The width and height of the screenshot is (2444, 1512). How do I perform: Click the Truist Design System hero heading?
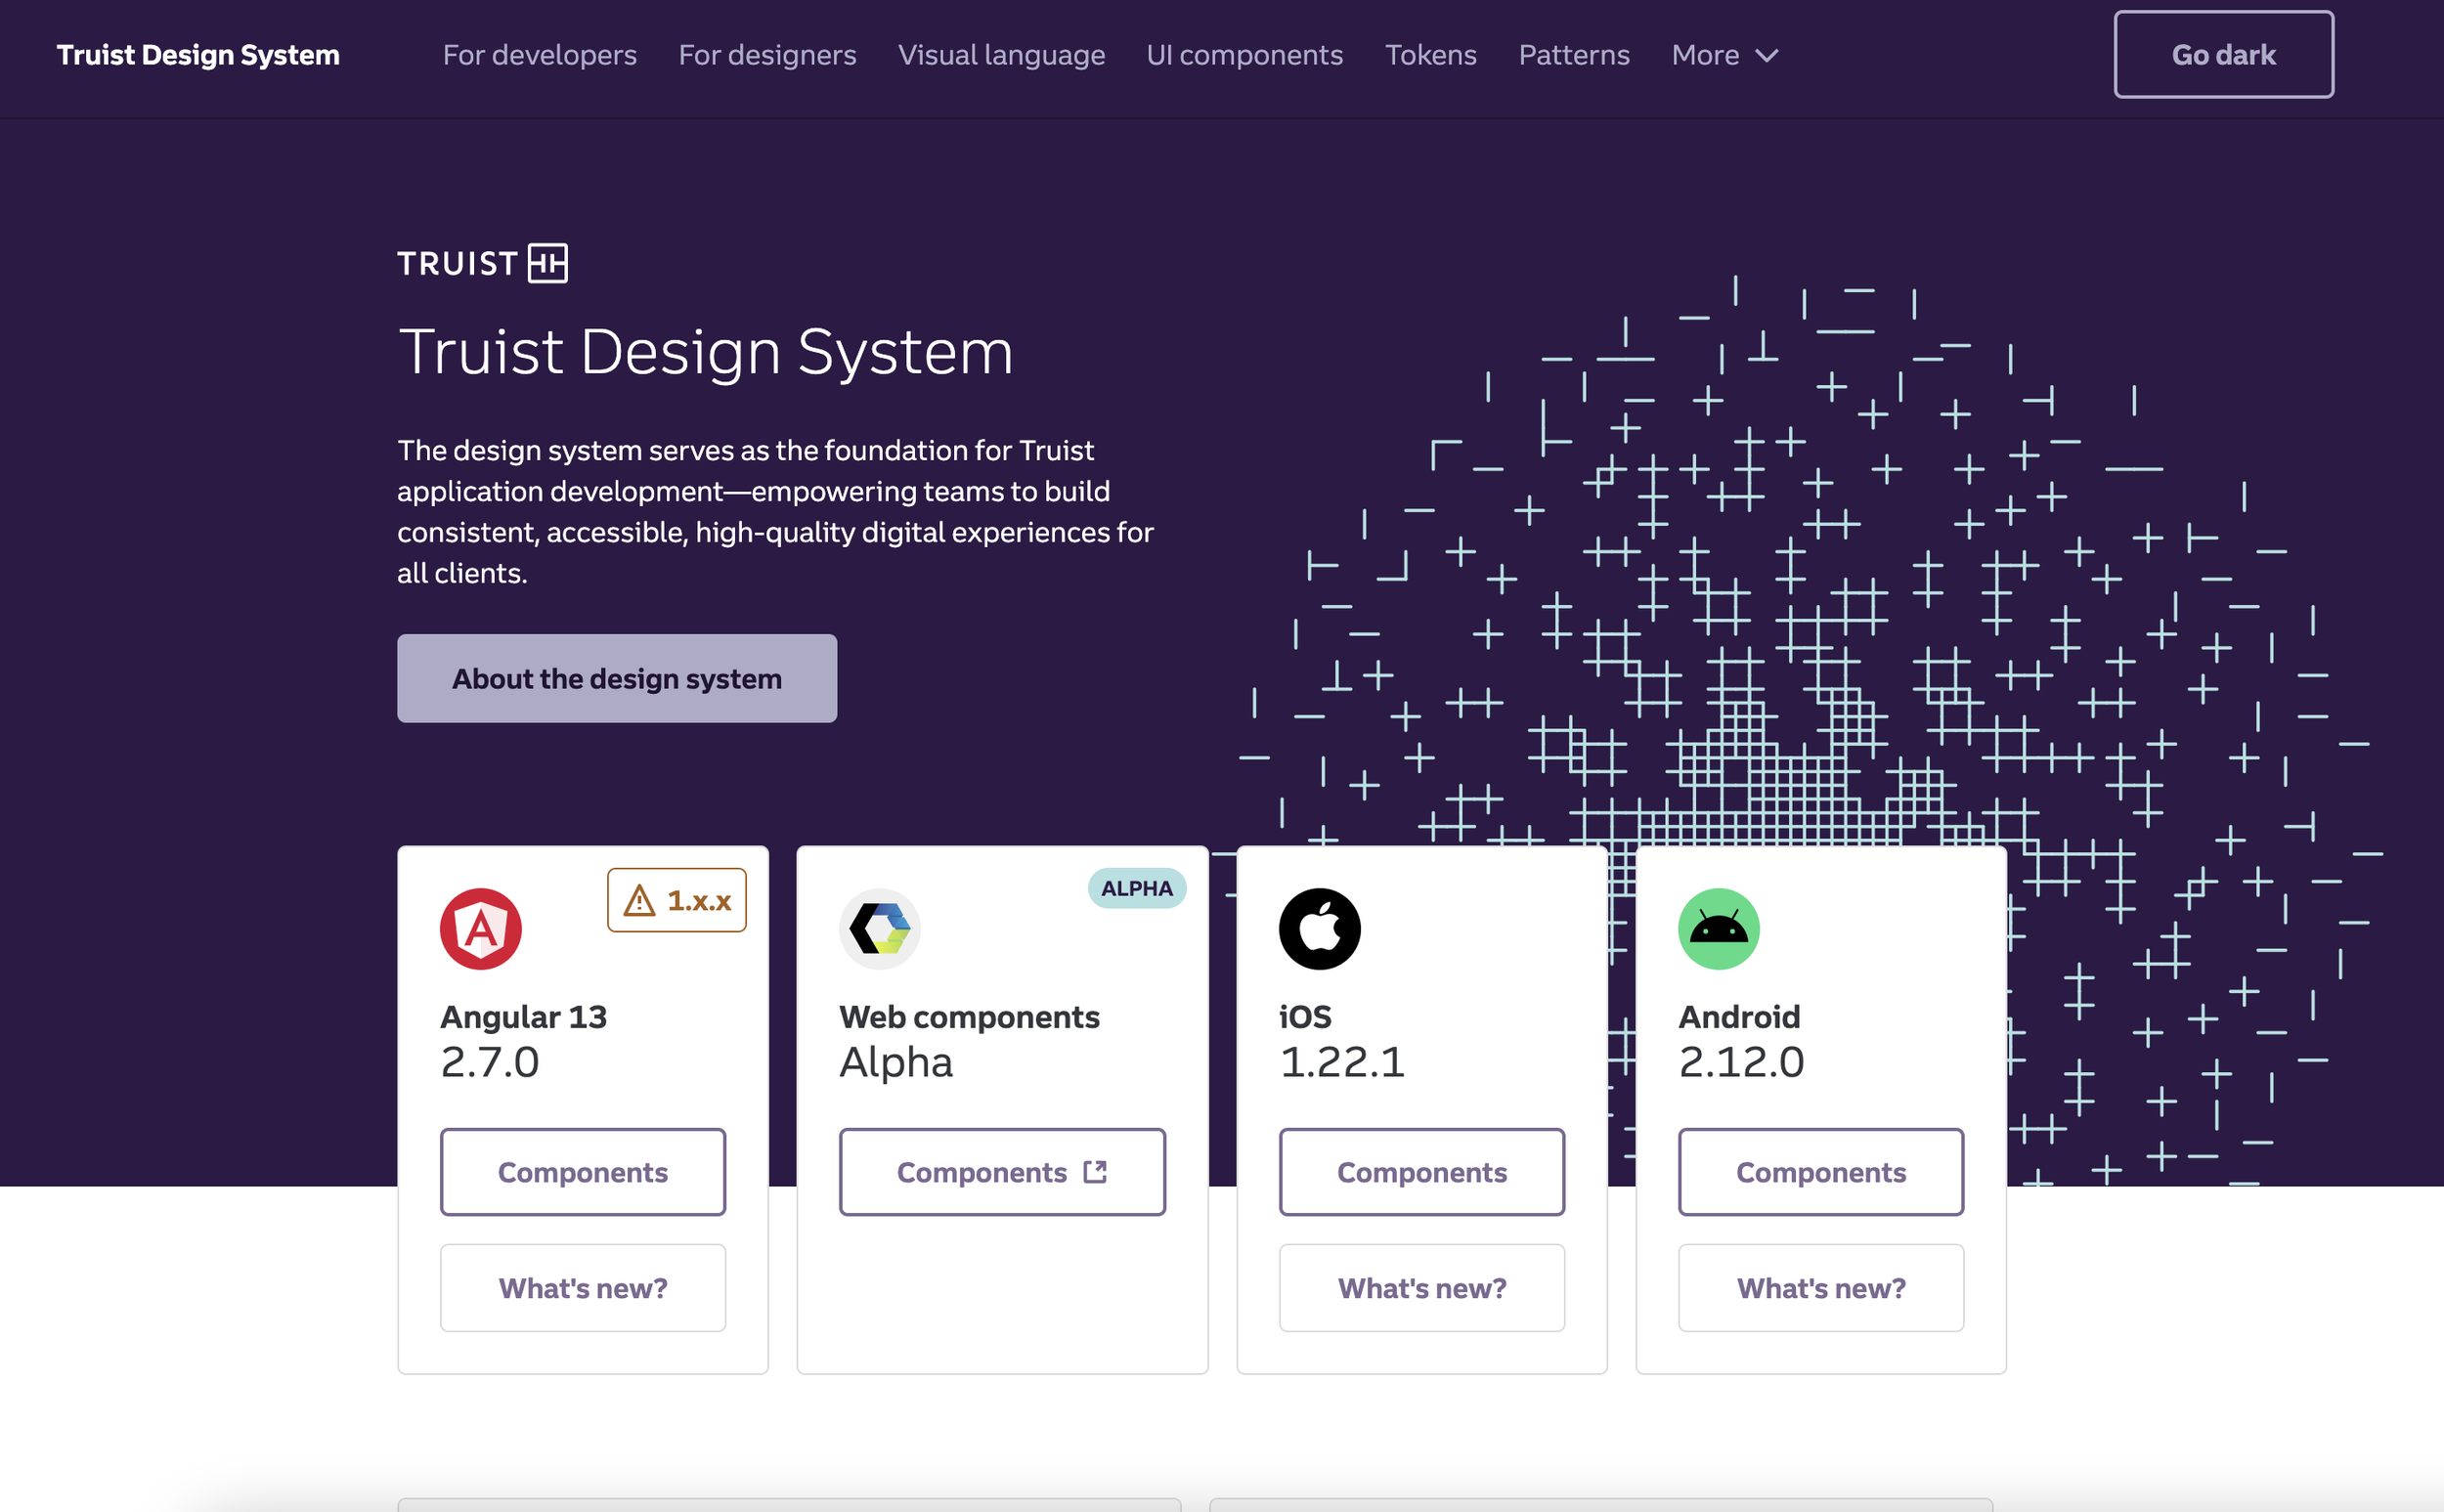pos(706,352)
